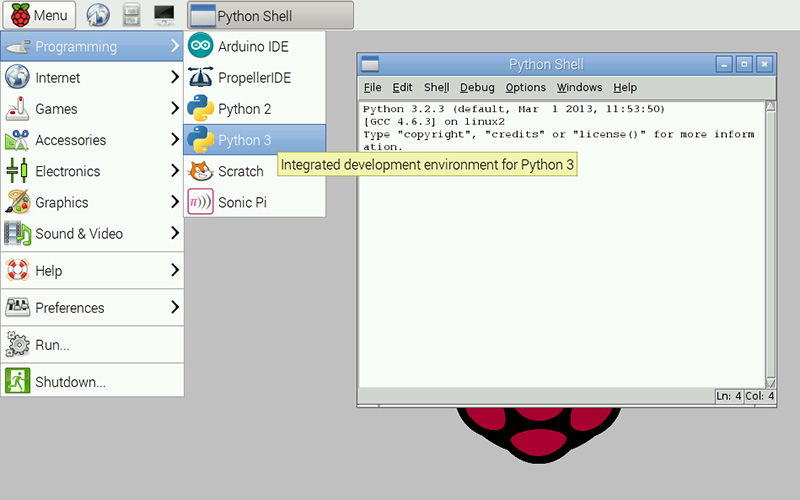The width and height of the screenshot is (800, 500).
Task: Click the Python 2 snake icon
Action: [x=201, y=108]
